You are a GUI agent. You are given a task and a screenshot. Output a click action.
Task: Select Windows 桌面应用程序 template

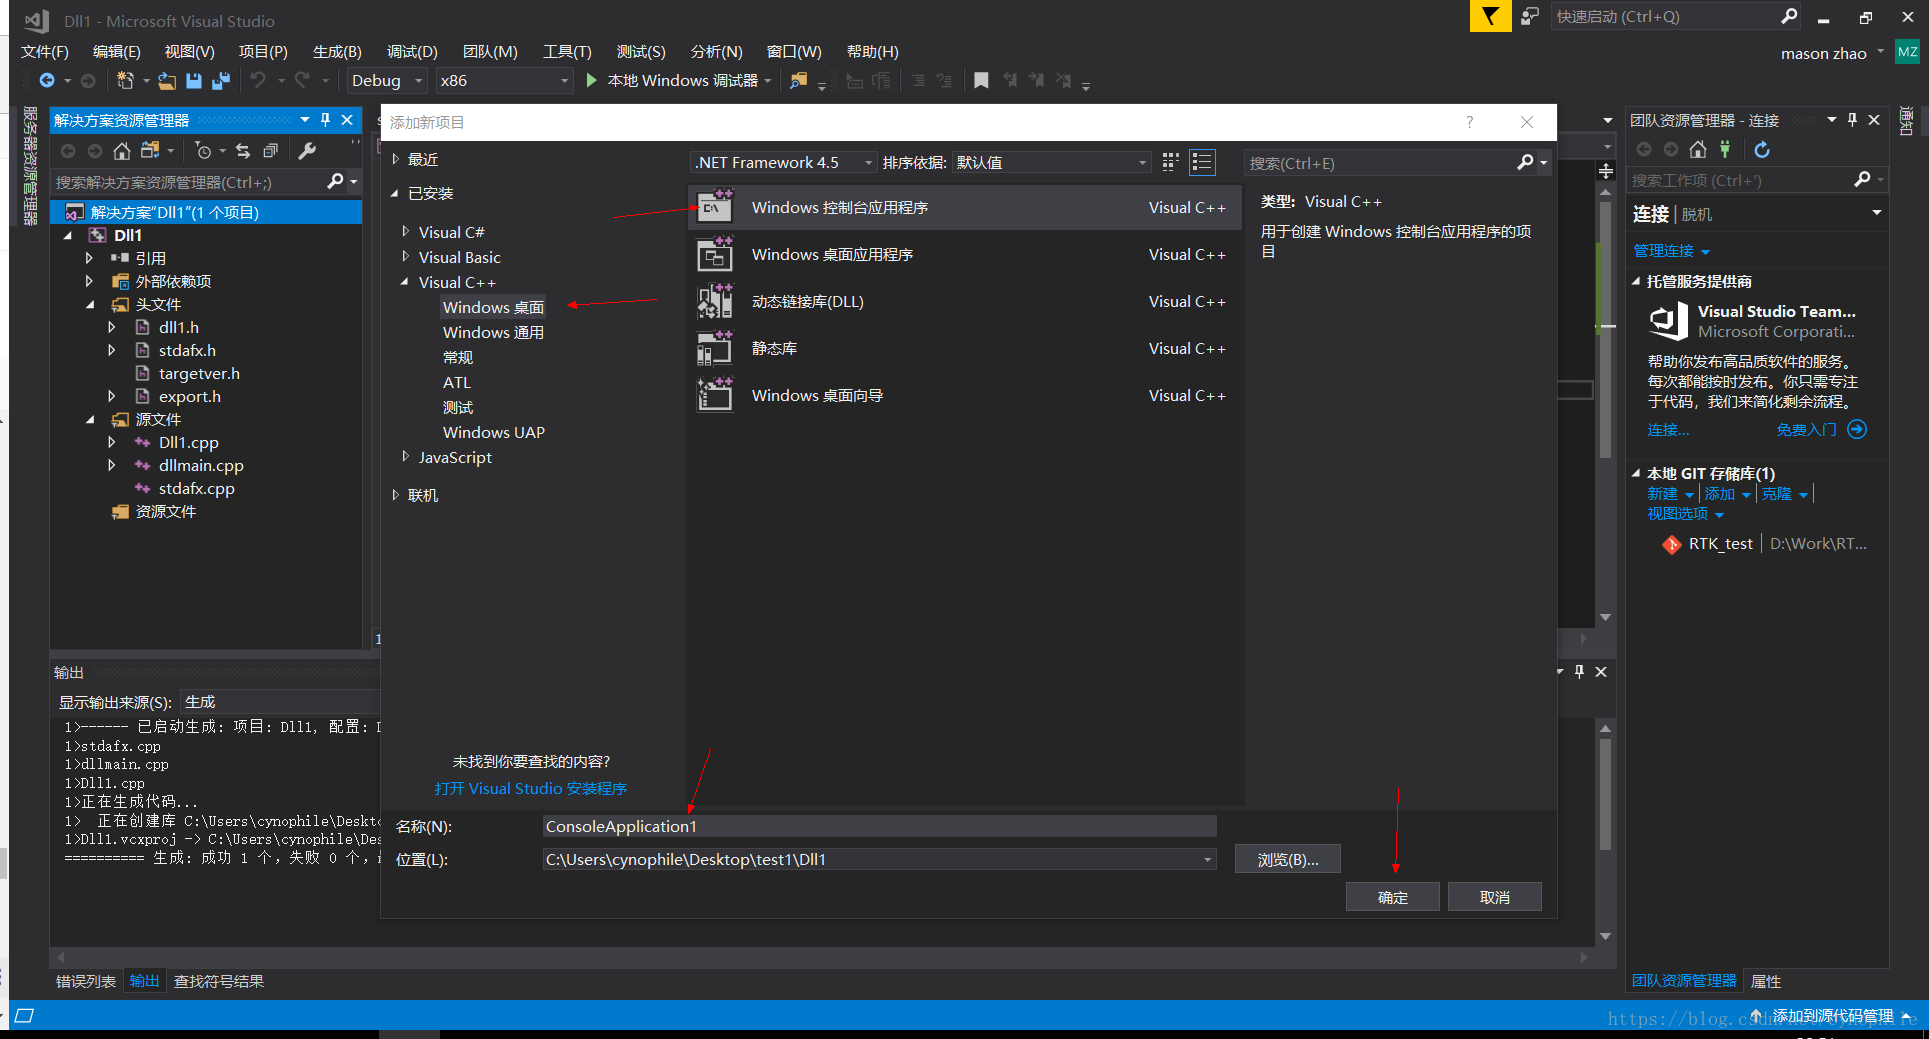(964, 254)
